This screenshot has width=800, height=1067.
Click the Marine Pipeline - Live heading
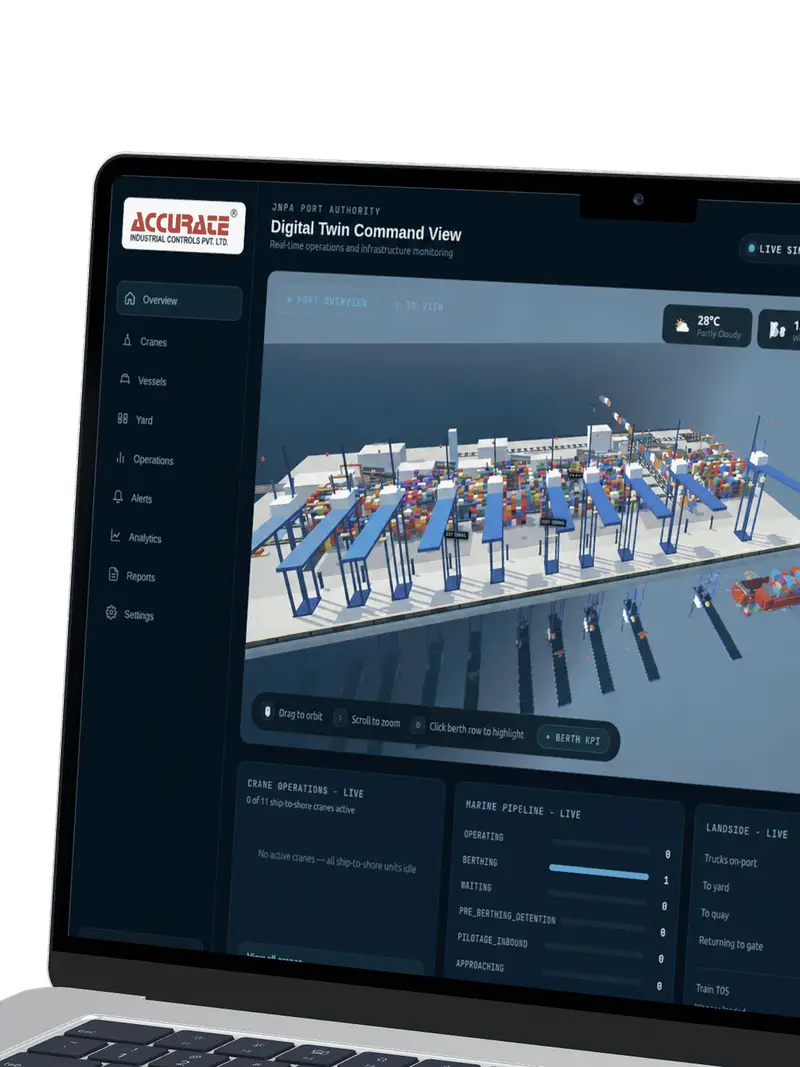pos(523,810)
